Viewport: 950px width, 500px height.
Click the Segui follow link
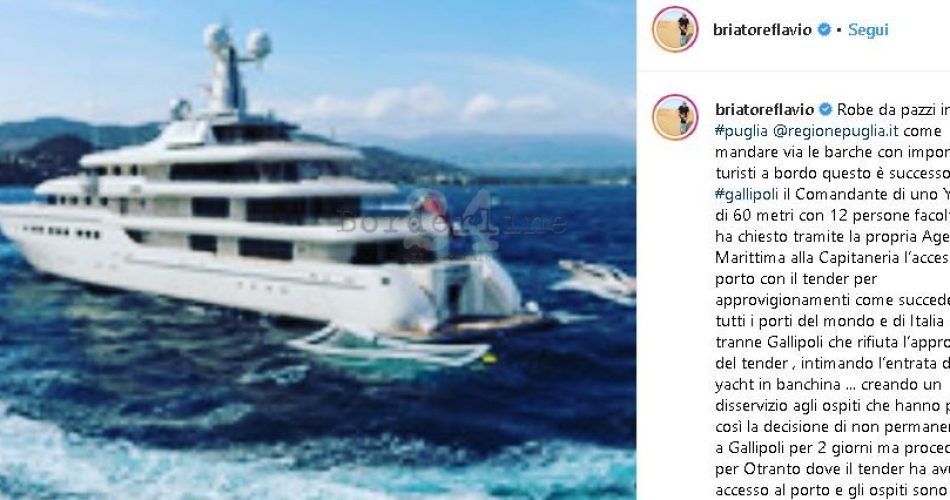868,30
